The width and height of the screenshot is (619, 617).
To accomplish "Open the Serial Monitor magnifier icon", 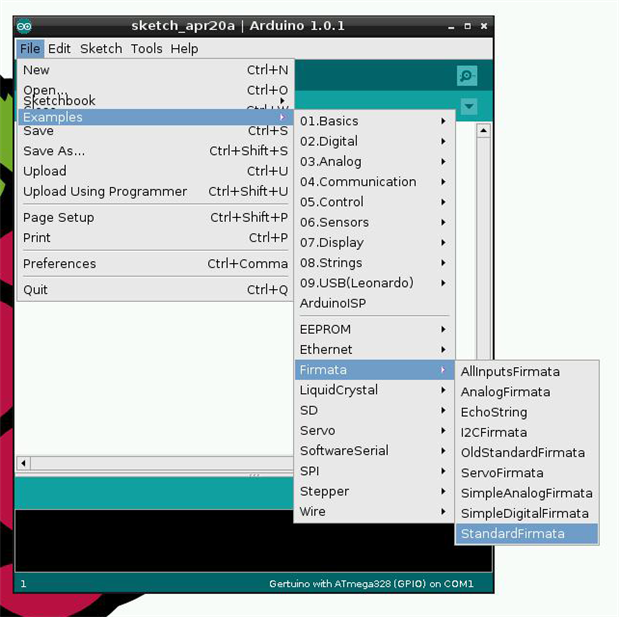I will point(467,75).
